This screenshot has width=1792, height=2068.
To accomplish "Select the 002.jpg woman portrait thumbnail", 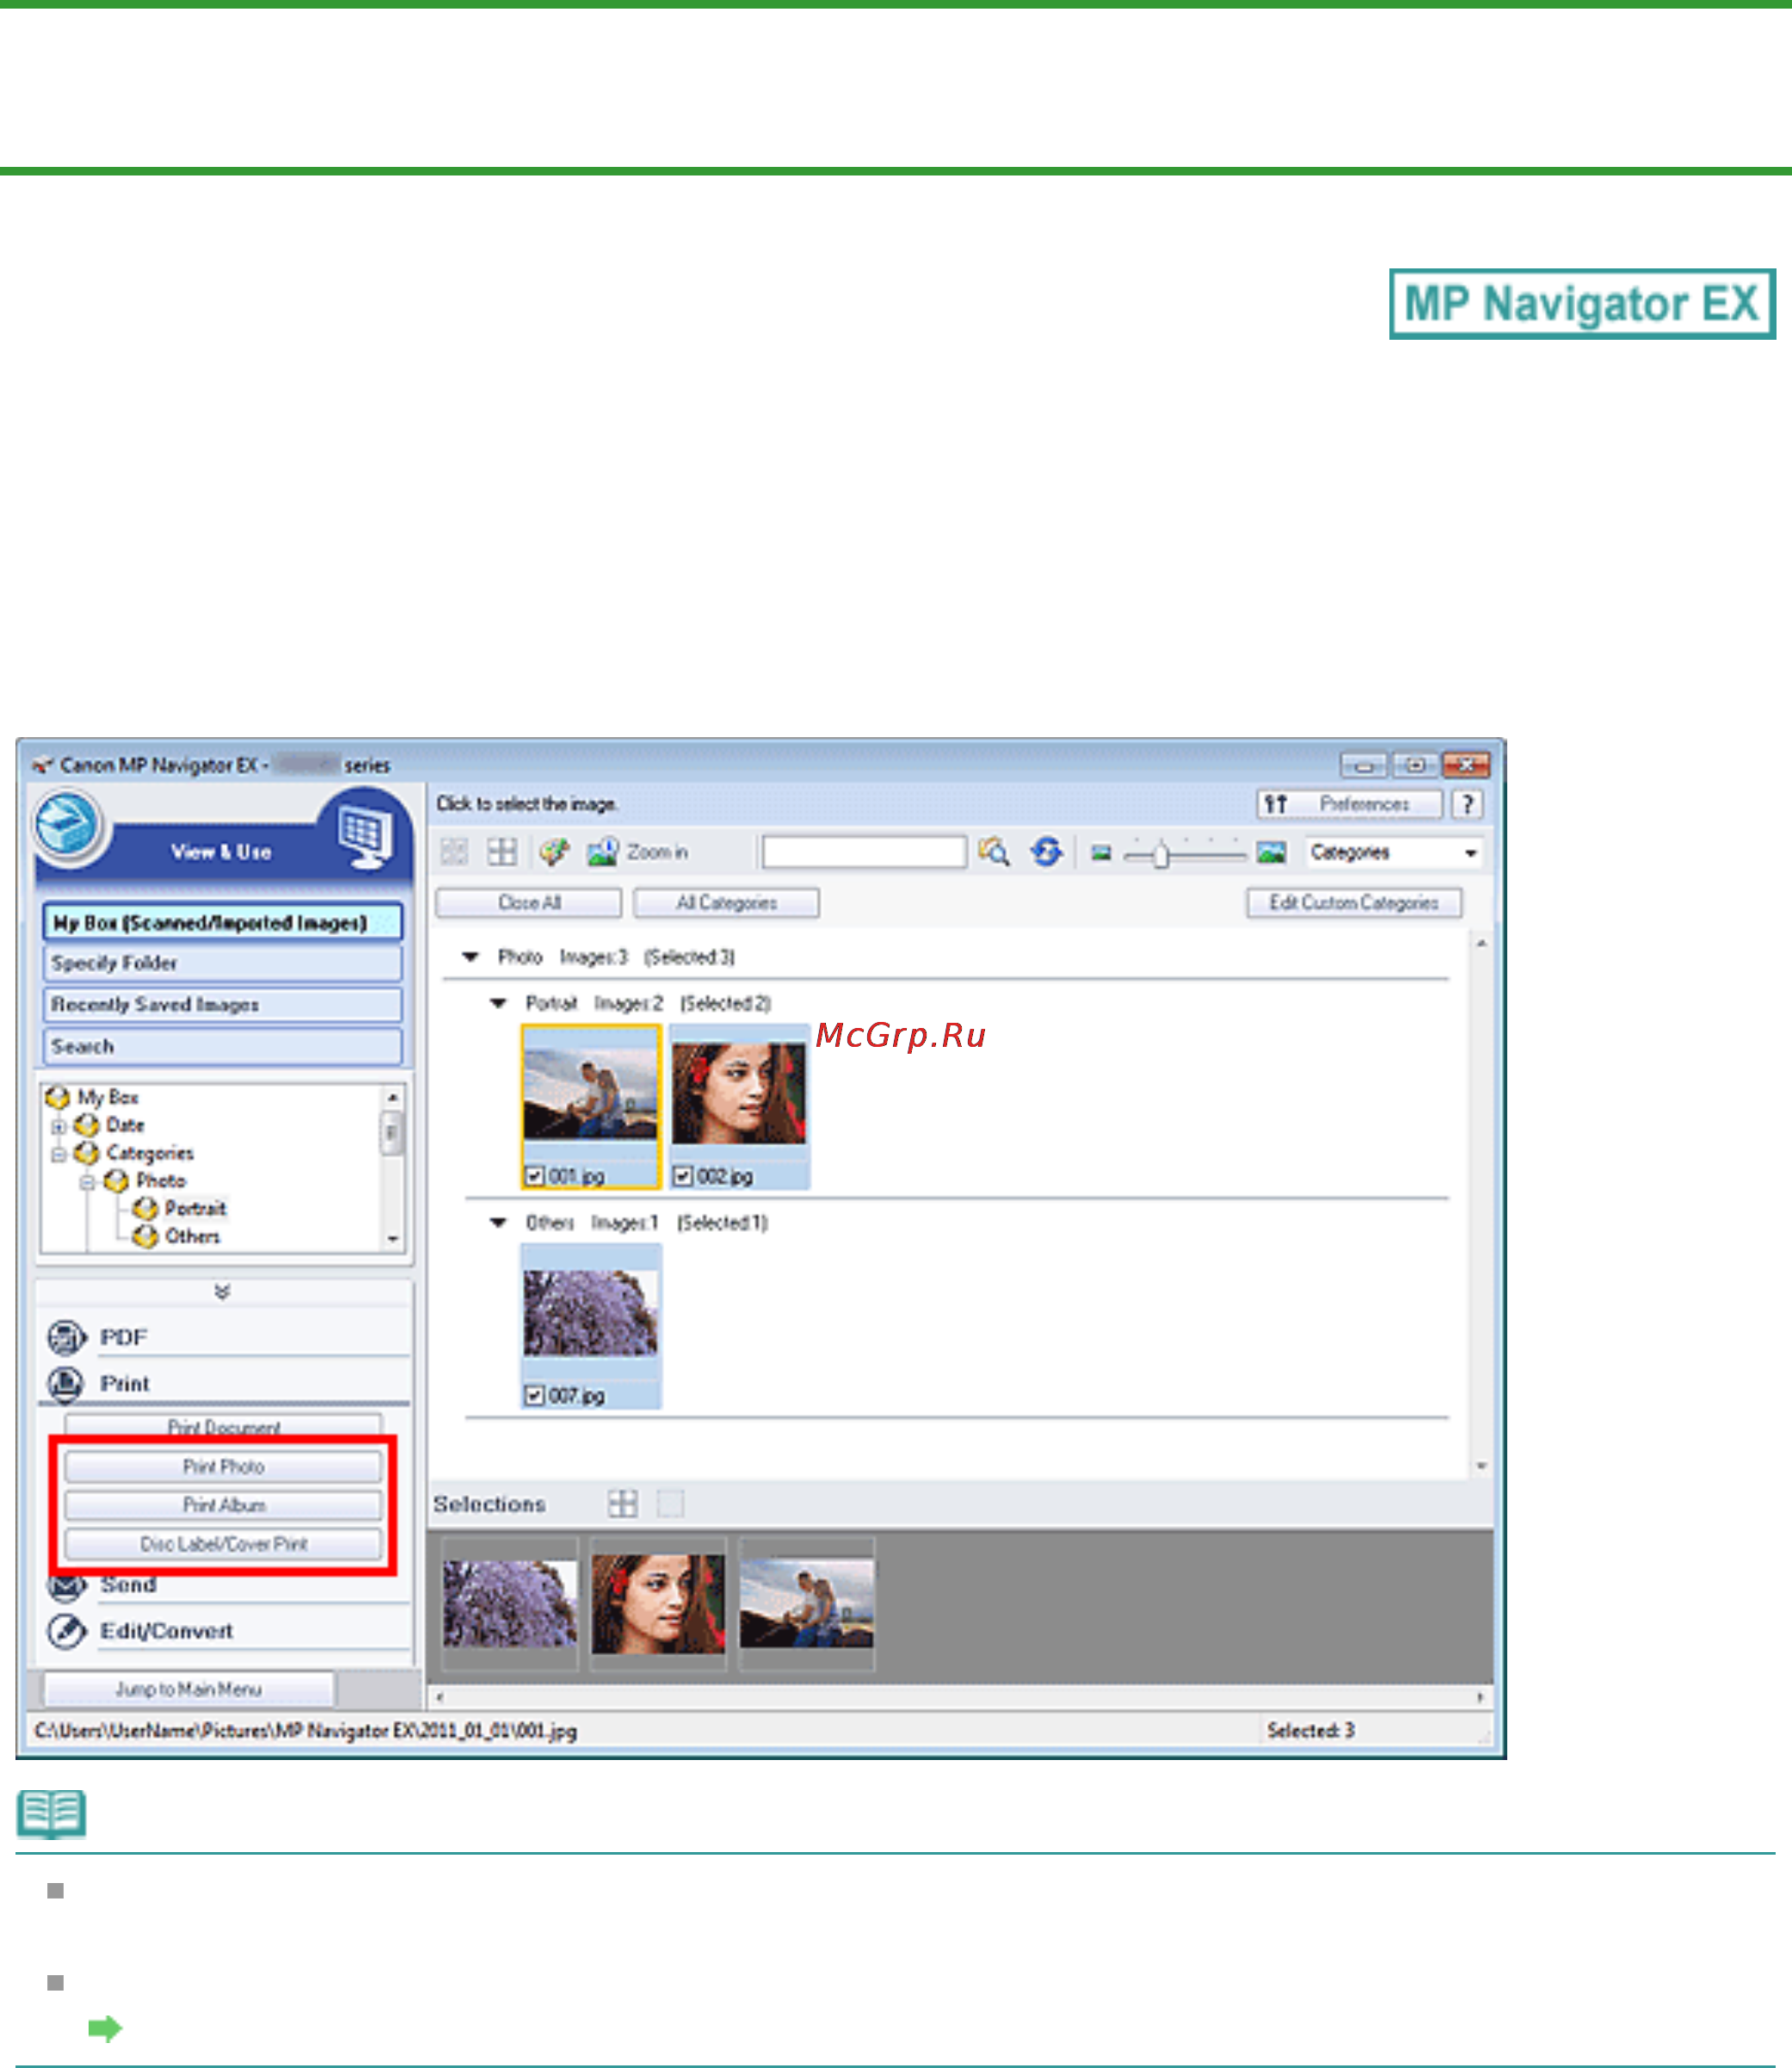I will coord(739,1093).
